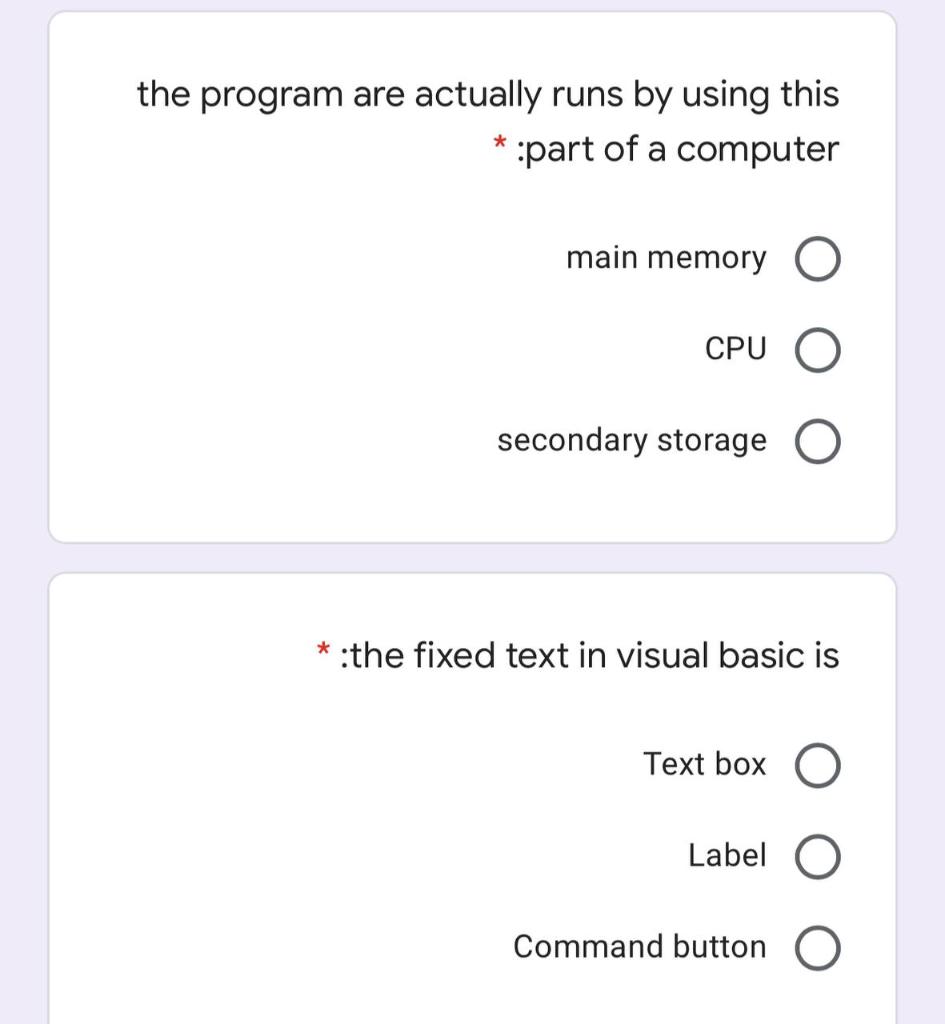
Task: Click the fixed text question text
Action: [x=590, y=655]
